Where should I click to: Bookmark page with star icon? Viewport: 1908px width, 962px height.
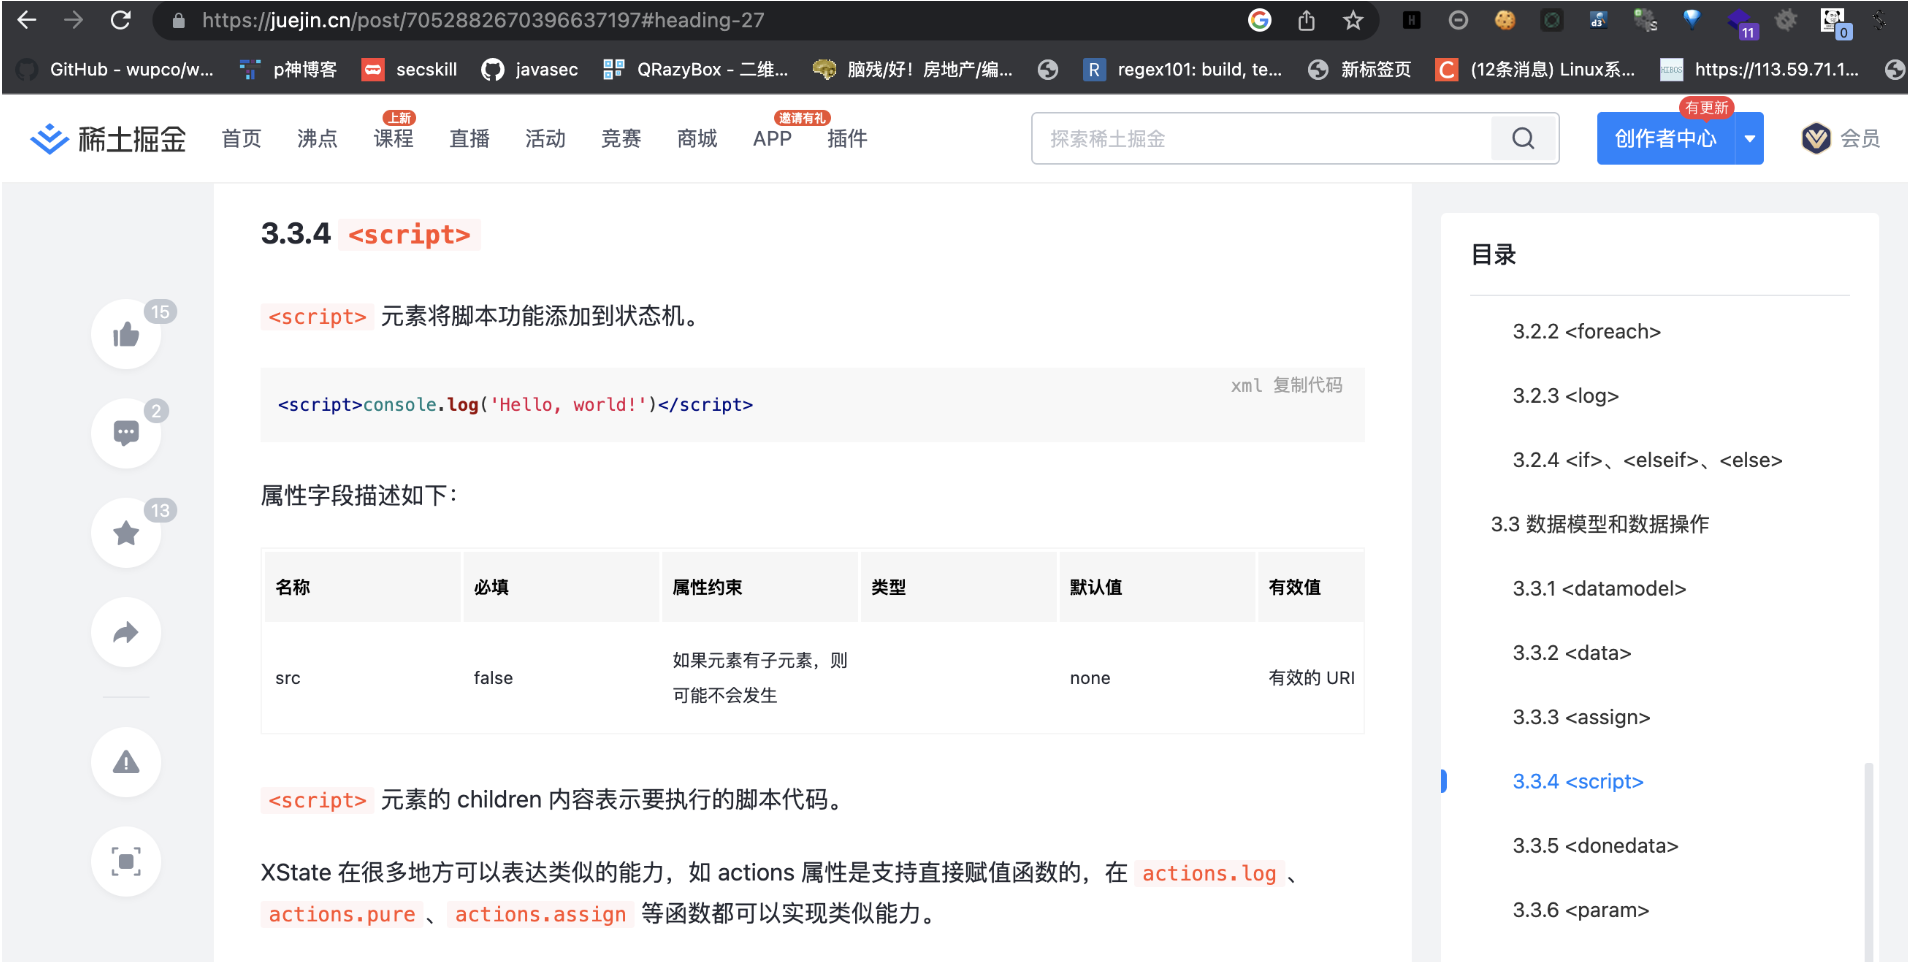tap(1353, 20)
